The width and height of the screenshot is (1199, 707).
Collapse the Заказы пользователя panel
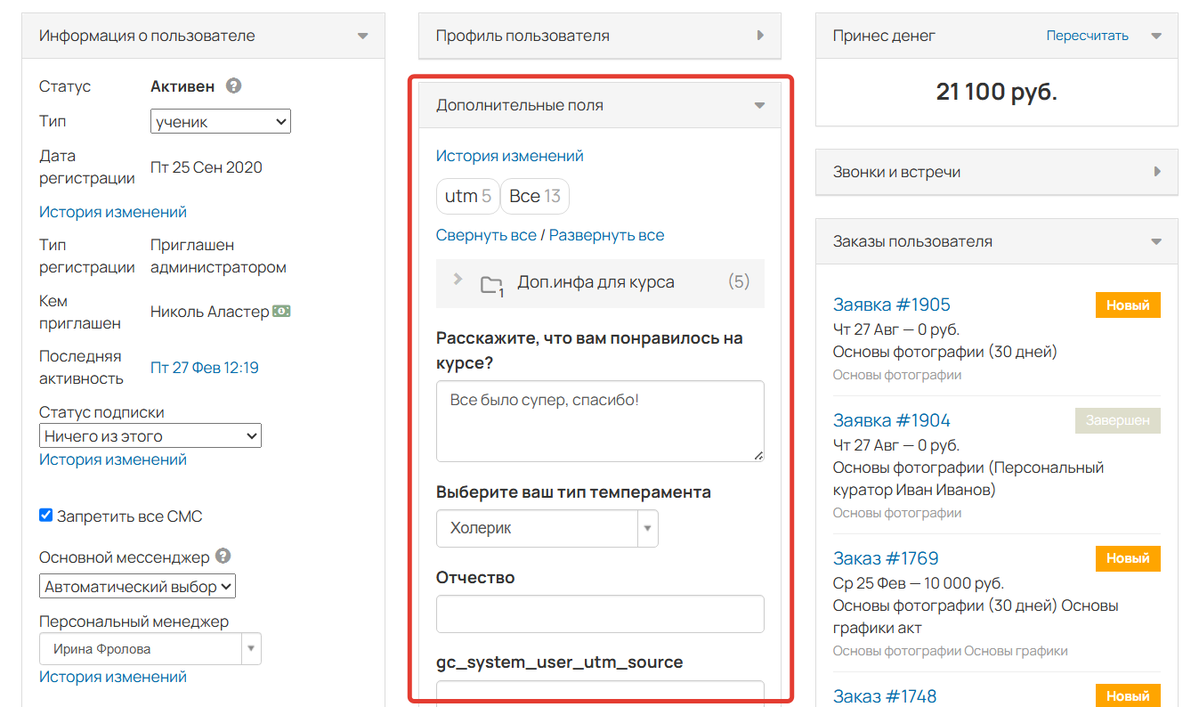(1156, 242)
